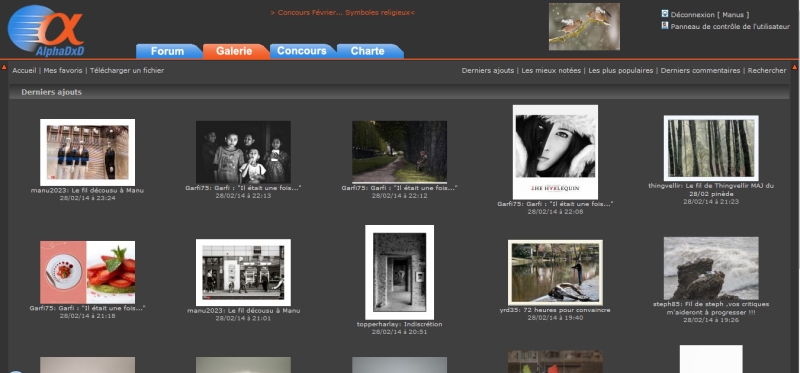Open the fisherman by the lake thumbnail

(555, 272)
